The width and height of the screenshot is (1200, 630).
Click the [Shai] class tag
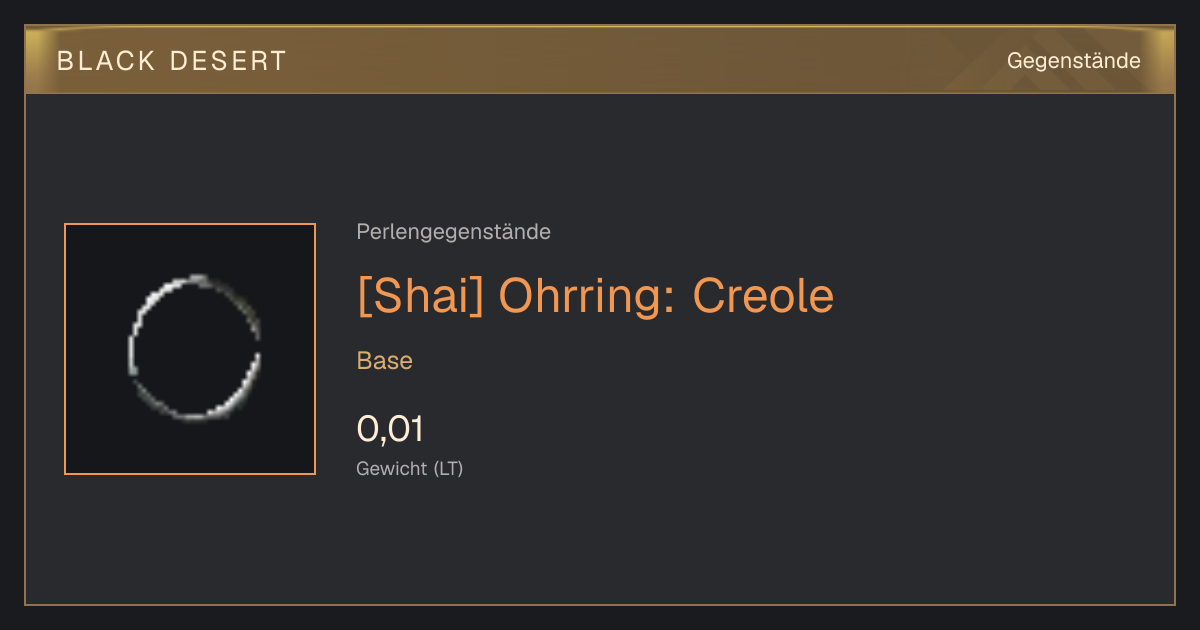(x=420, y=295)
